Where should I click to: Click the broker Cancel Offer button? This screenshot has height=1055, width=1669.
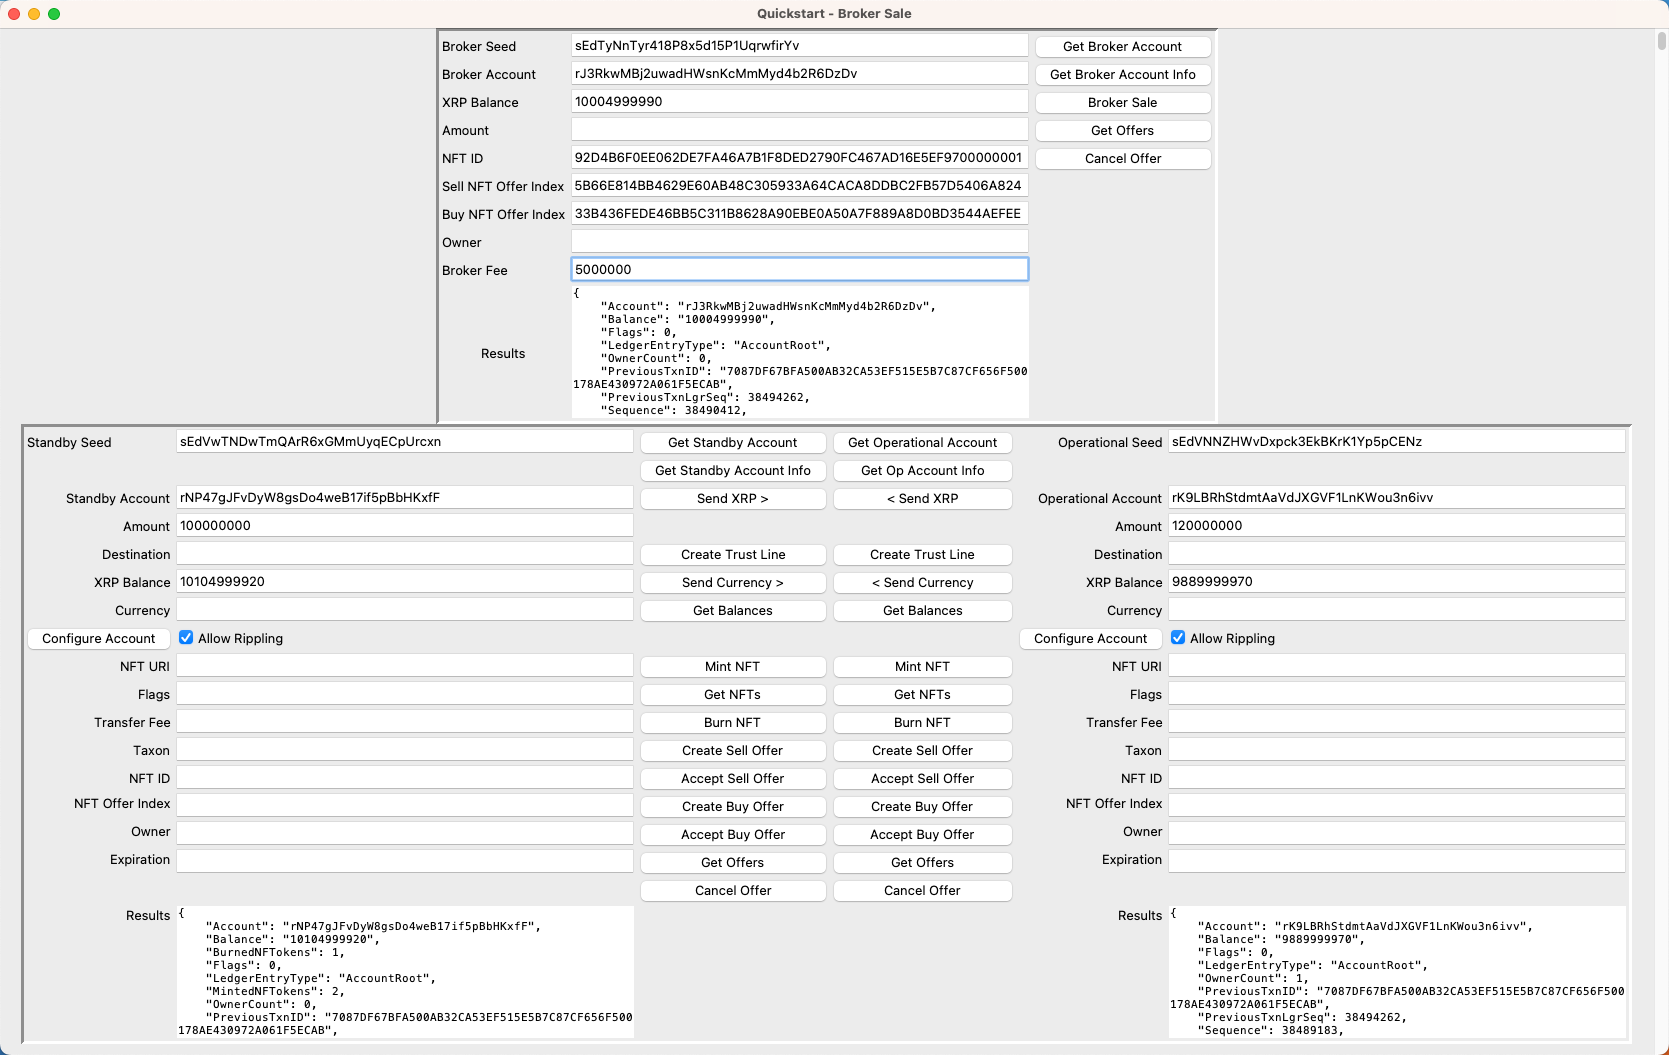click(1122, 159)
